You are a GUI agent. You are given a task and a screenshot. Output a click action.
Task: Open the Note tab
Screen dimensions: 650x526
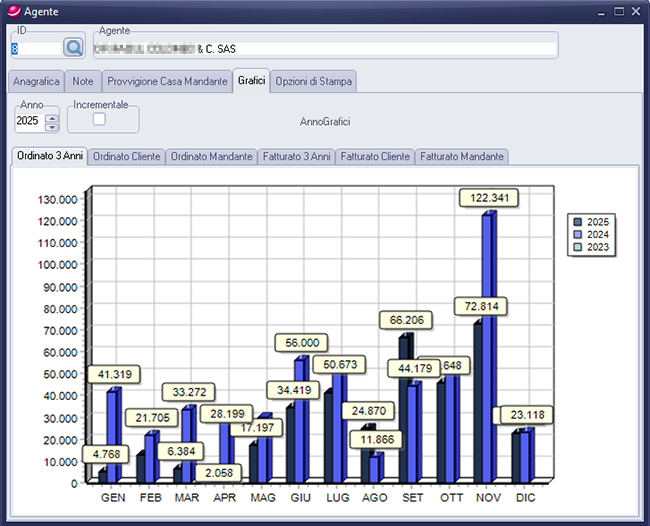click(x=84, y=81)
